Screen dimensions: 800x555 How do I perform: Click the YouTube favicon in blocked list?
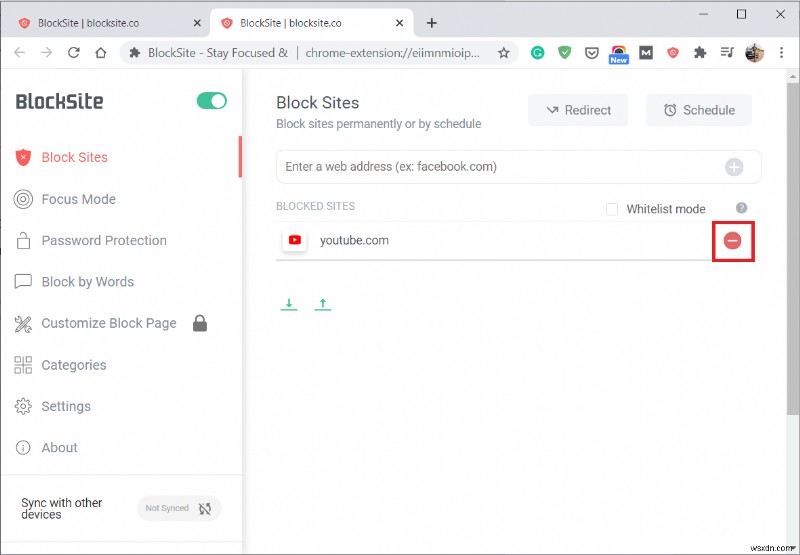coord(294,240)
